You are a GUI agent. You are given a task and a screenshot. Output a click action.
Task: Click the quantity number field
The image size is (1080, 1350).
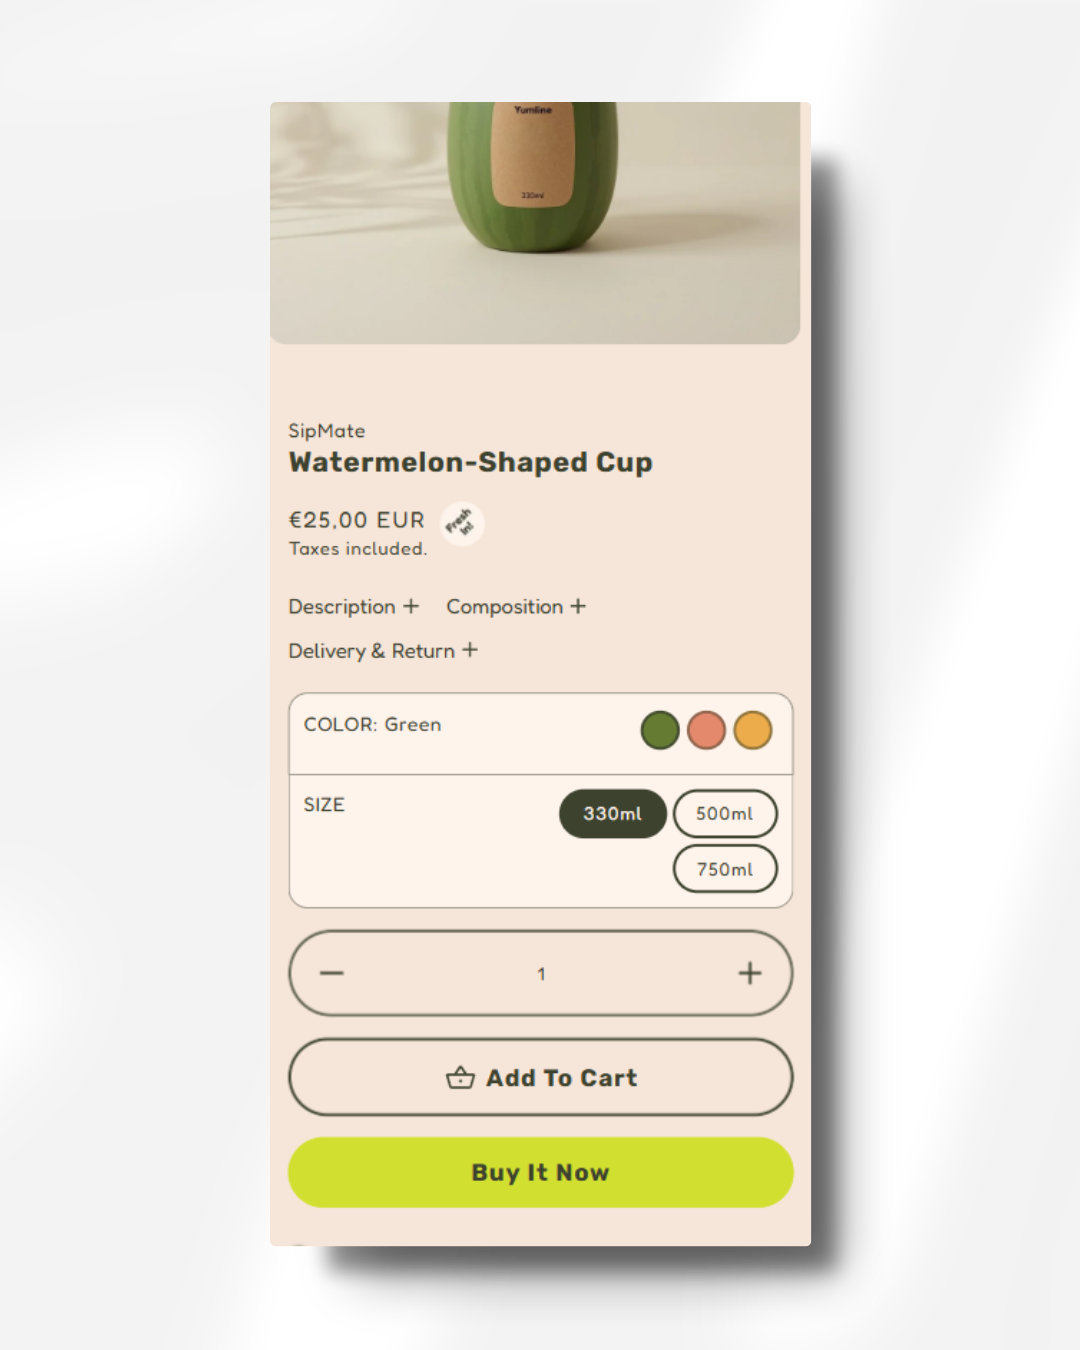pyautogui.click(x=541, y=973)
